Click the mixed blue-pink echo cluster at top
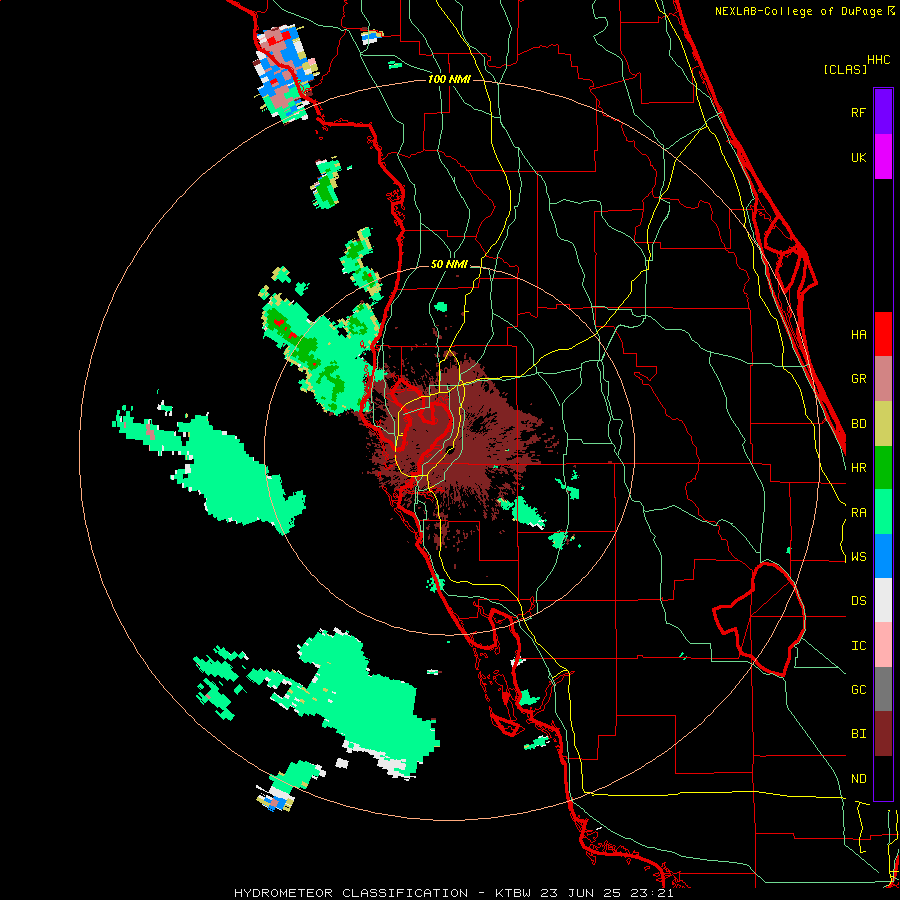This screenshot has width=900, height=900. pos(286,73)
